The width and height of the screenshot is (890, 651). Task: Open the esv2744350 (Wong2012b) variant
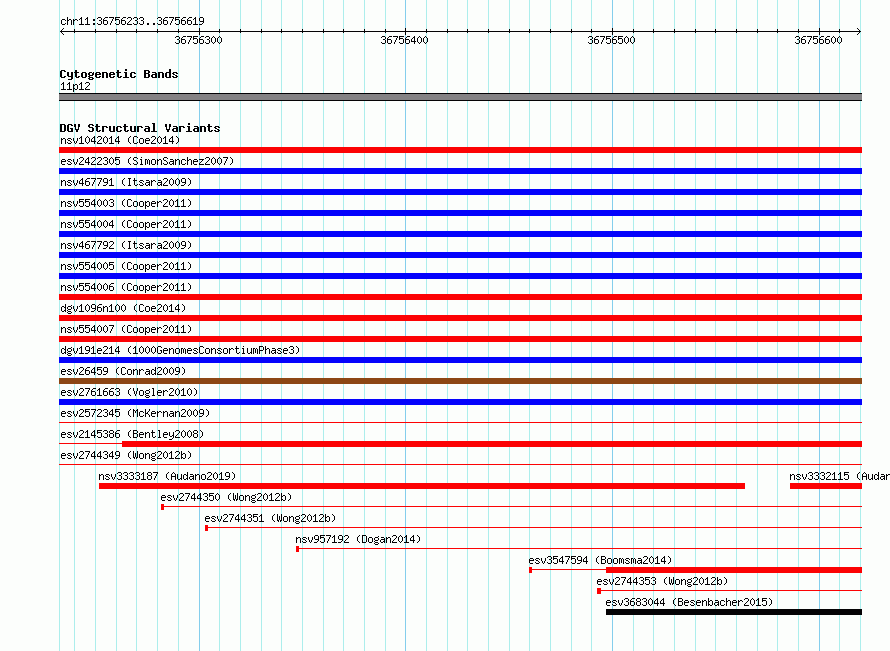(x=226, y=497)
